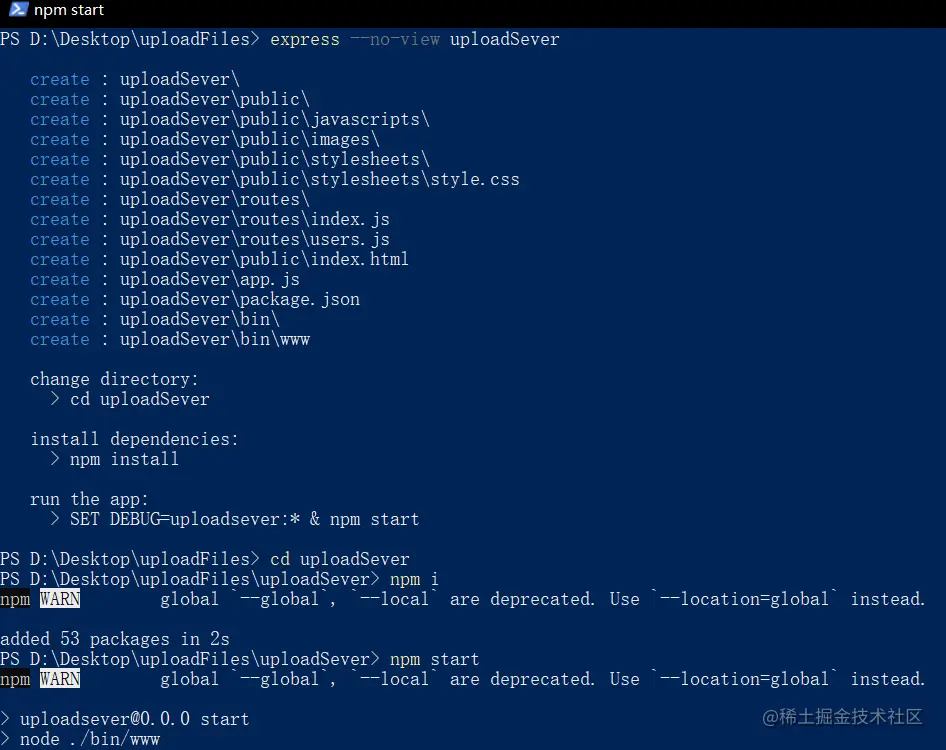Screen dimensions: 946x750
Task: Click the 'npm start' window title
Action: (x=69, y=10)
